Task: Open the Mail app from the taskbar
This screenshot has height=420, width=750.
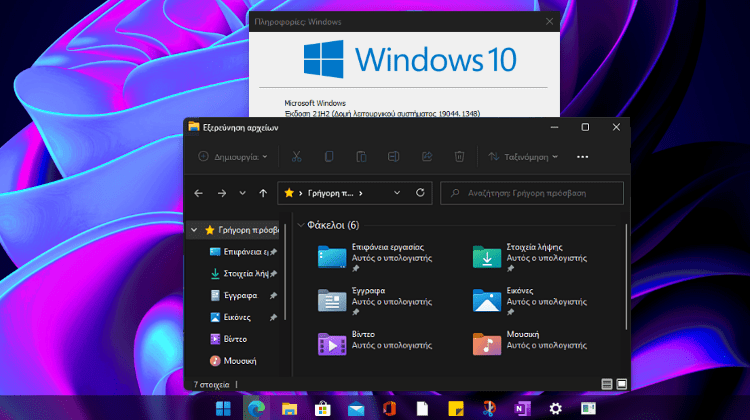Action: [356, 409]
